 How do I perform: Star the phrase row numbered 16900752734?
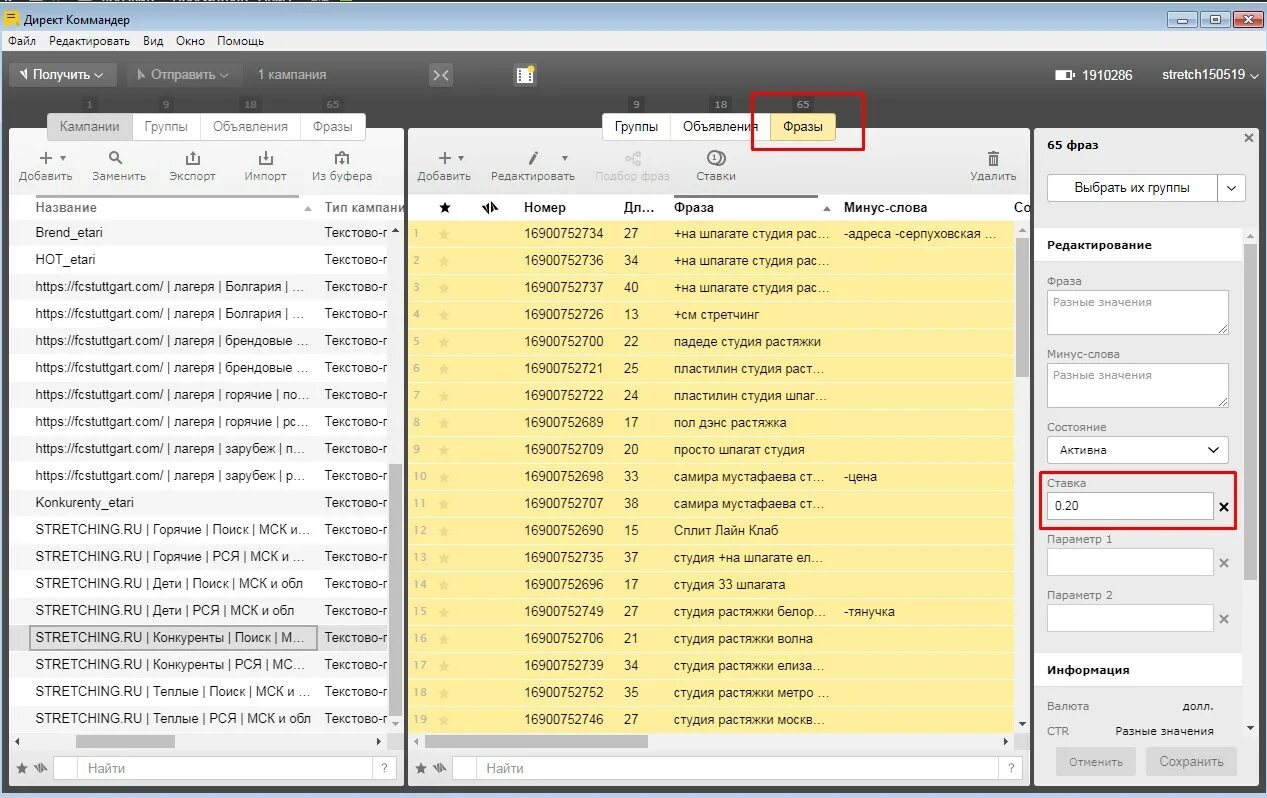point(445,234)
